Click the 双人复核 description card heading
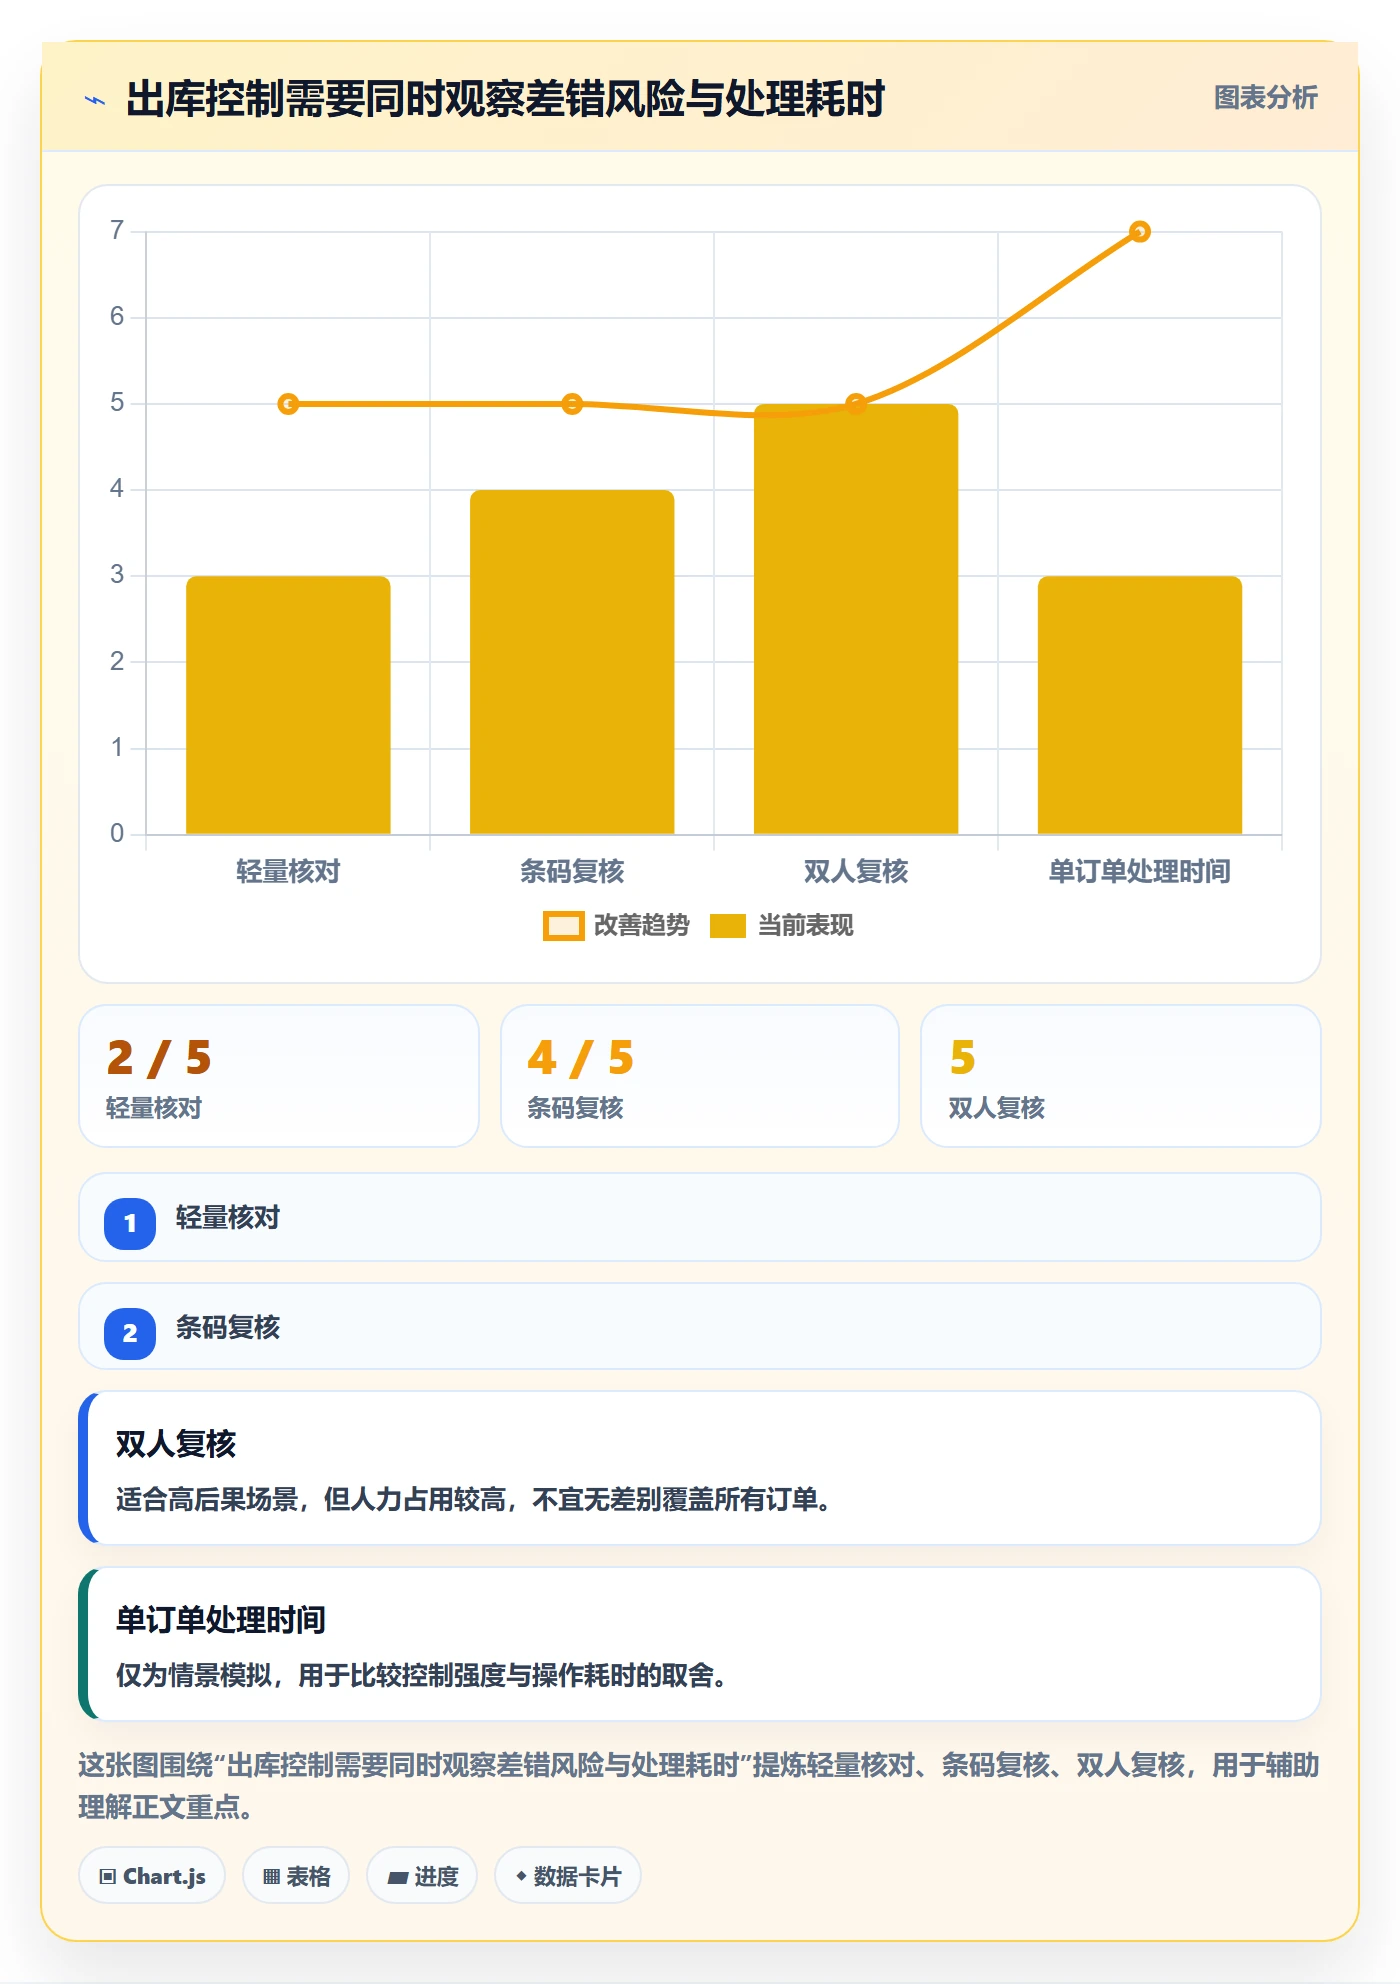 pyautogui.click(x=176, y=1444)
